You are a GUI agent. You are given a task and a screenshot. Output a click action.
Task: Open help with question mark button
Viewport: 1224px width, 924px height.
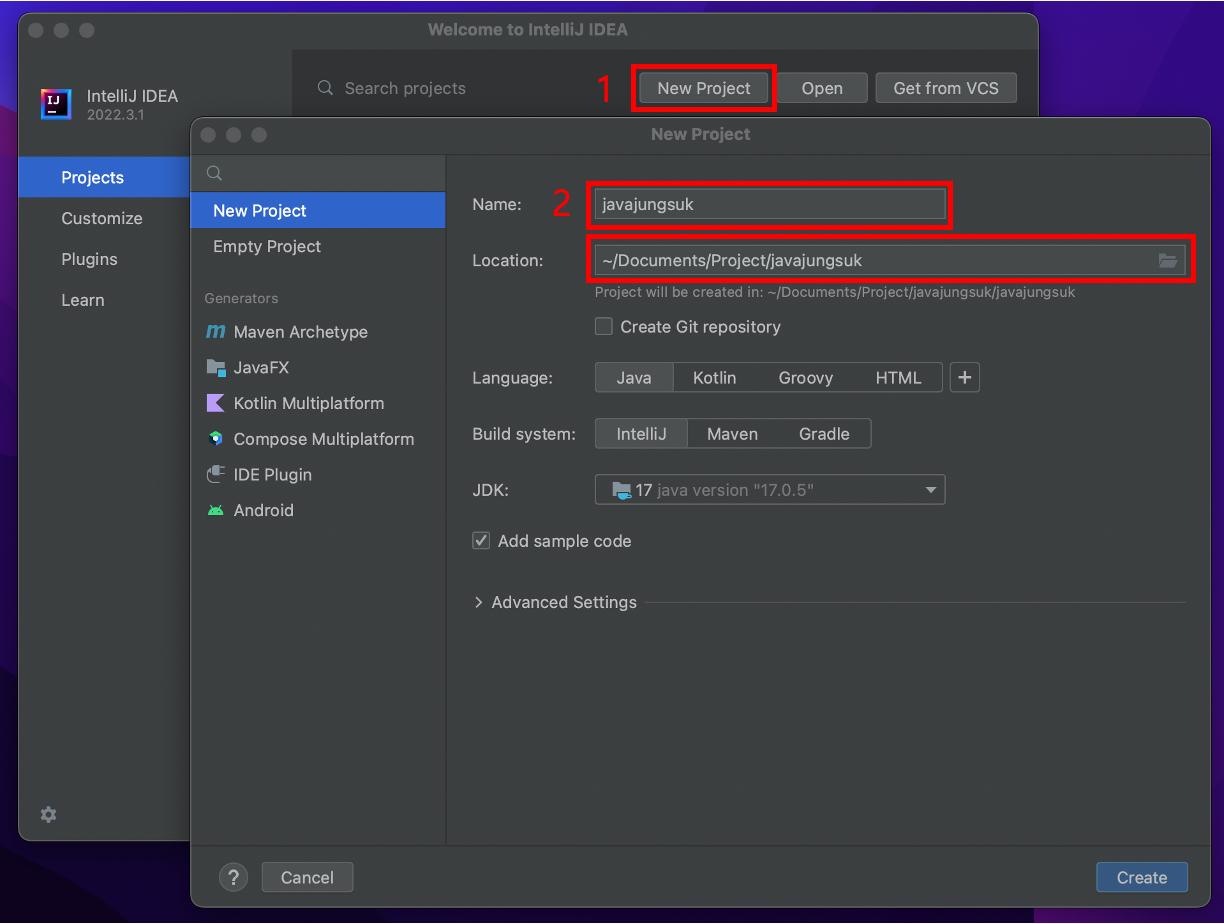click(233, 877)
